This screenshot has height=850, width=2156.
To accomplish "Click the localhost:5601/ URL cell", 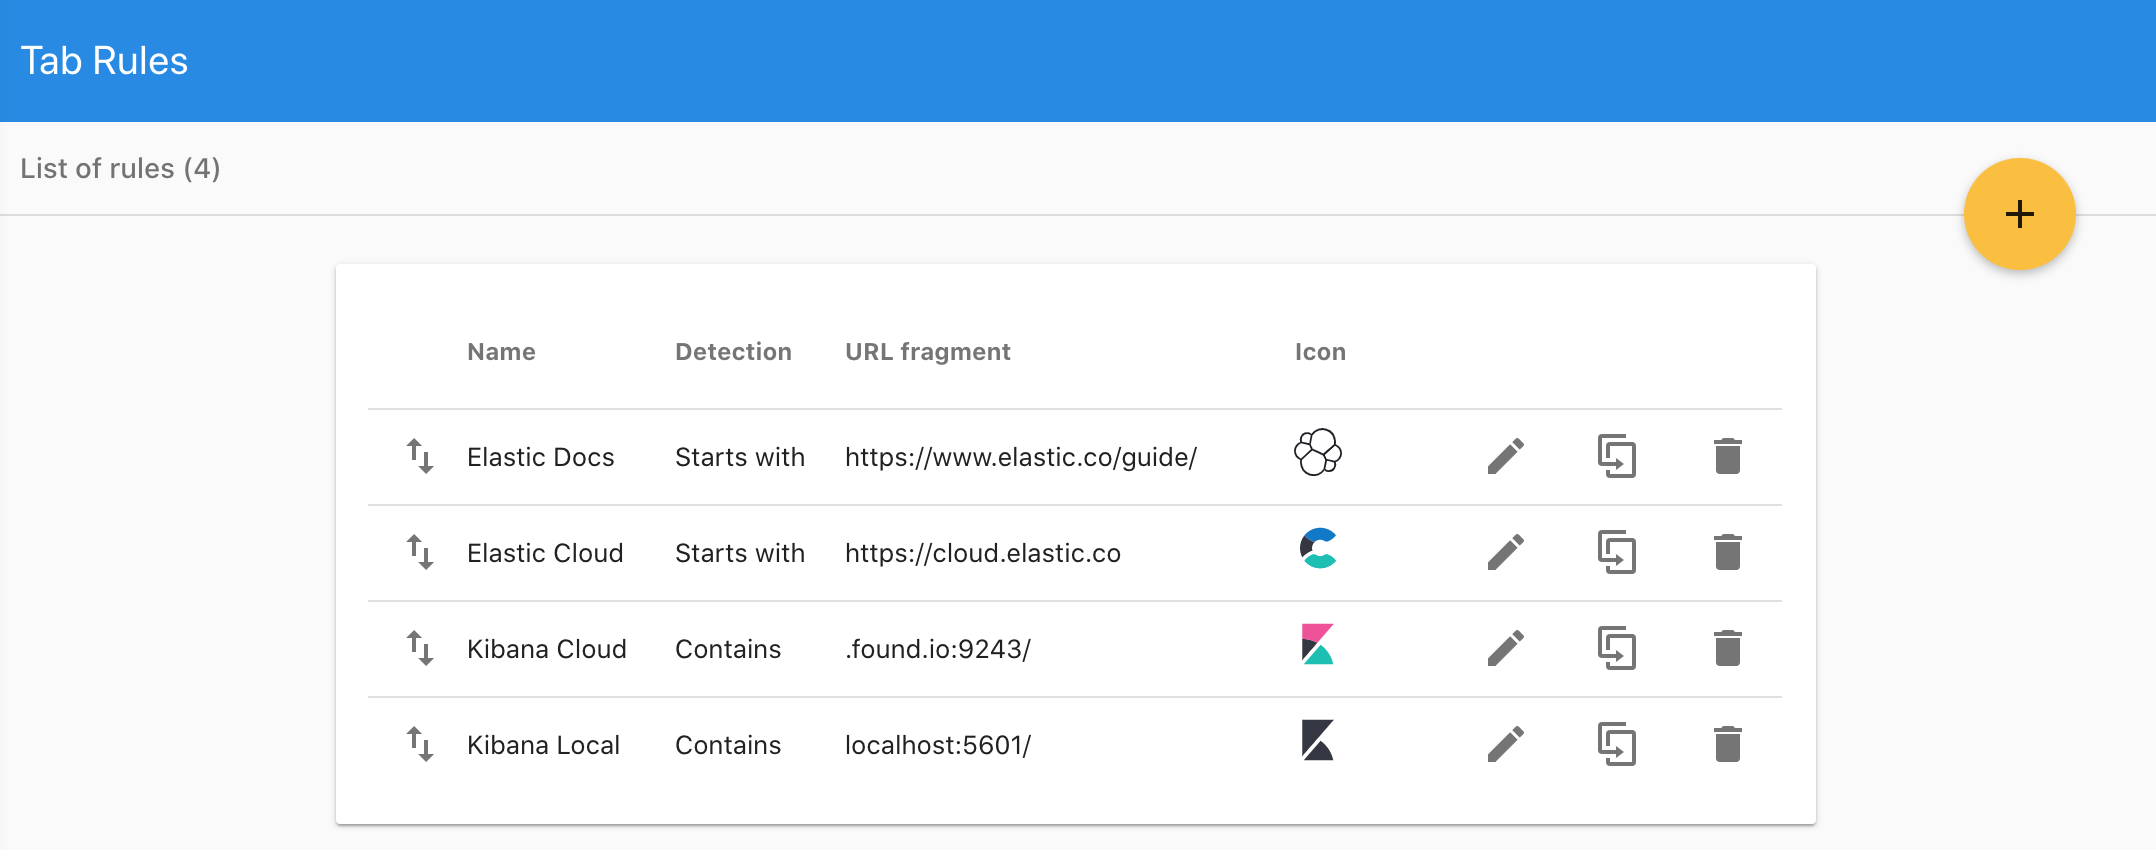I will click(938, 745).
